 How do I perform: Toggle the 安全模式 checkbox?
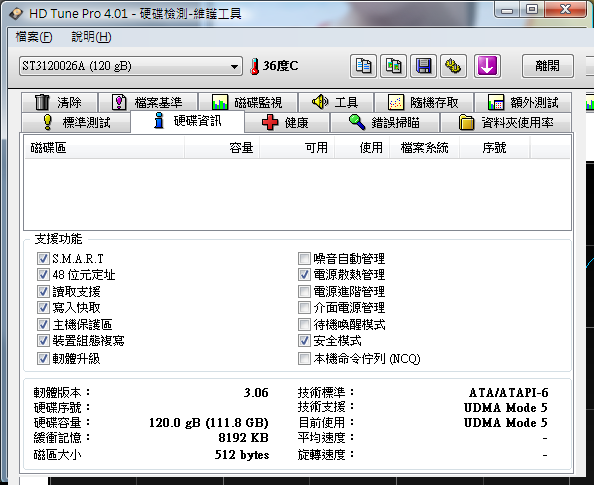[x=304, y=341]
